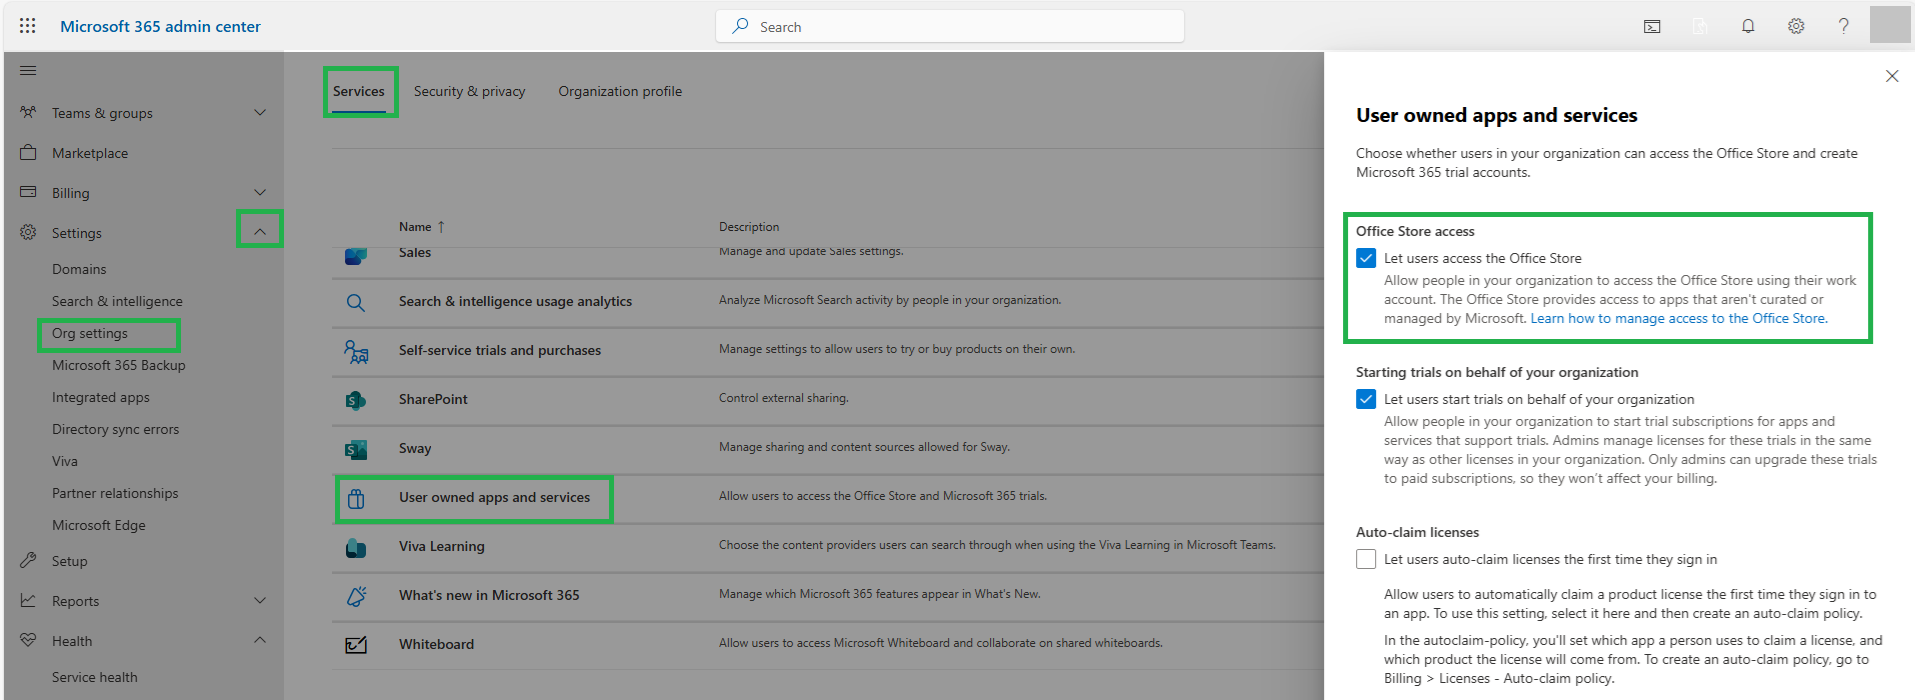Viewport: 1915px width, 700px height.
Task: Uncheck Let users access the Office Store
Action: tap(1366, 258)
